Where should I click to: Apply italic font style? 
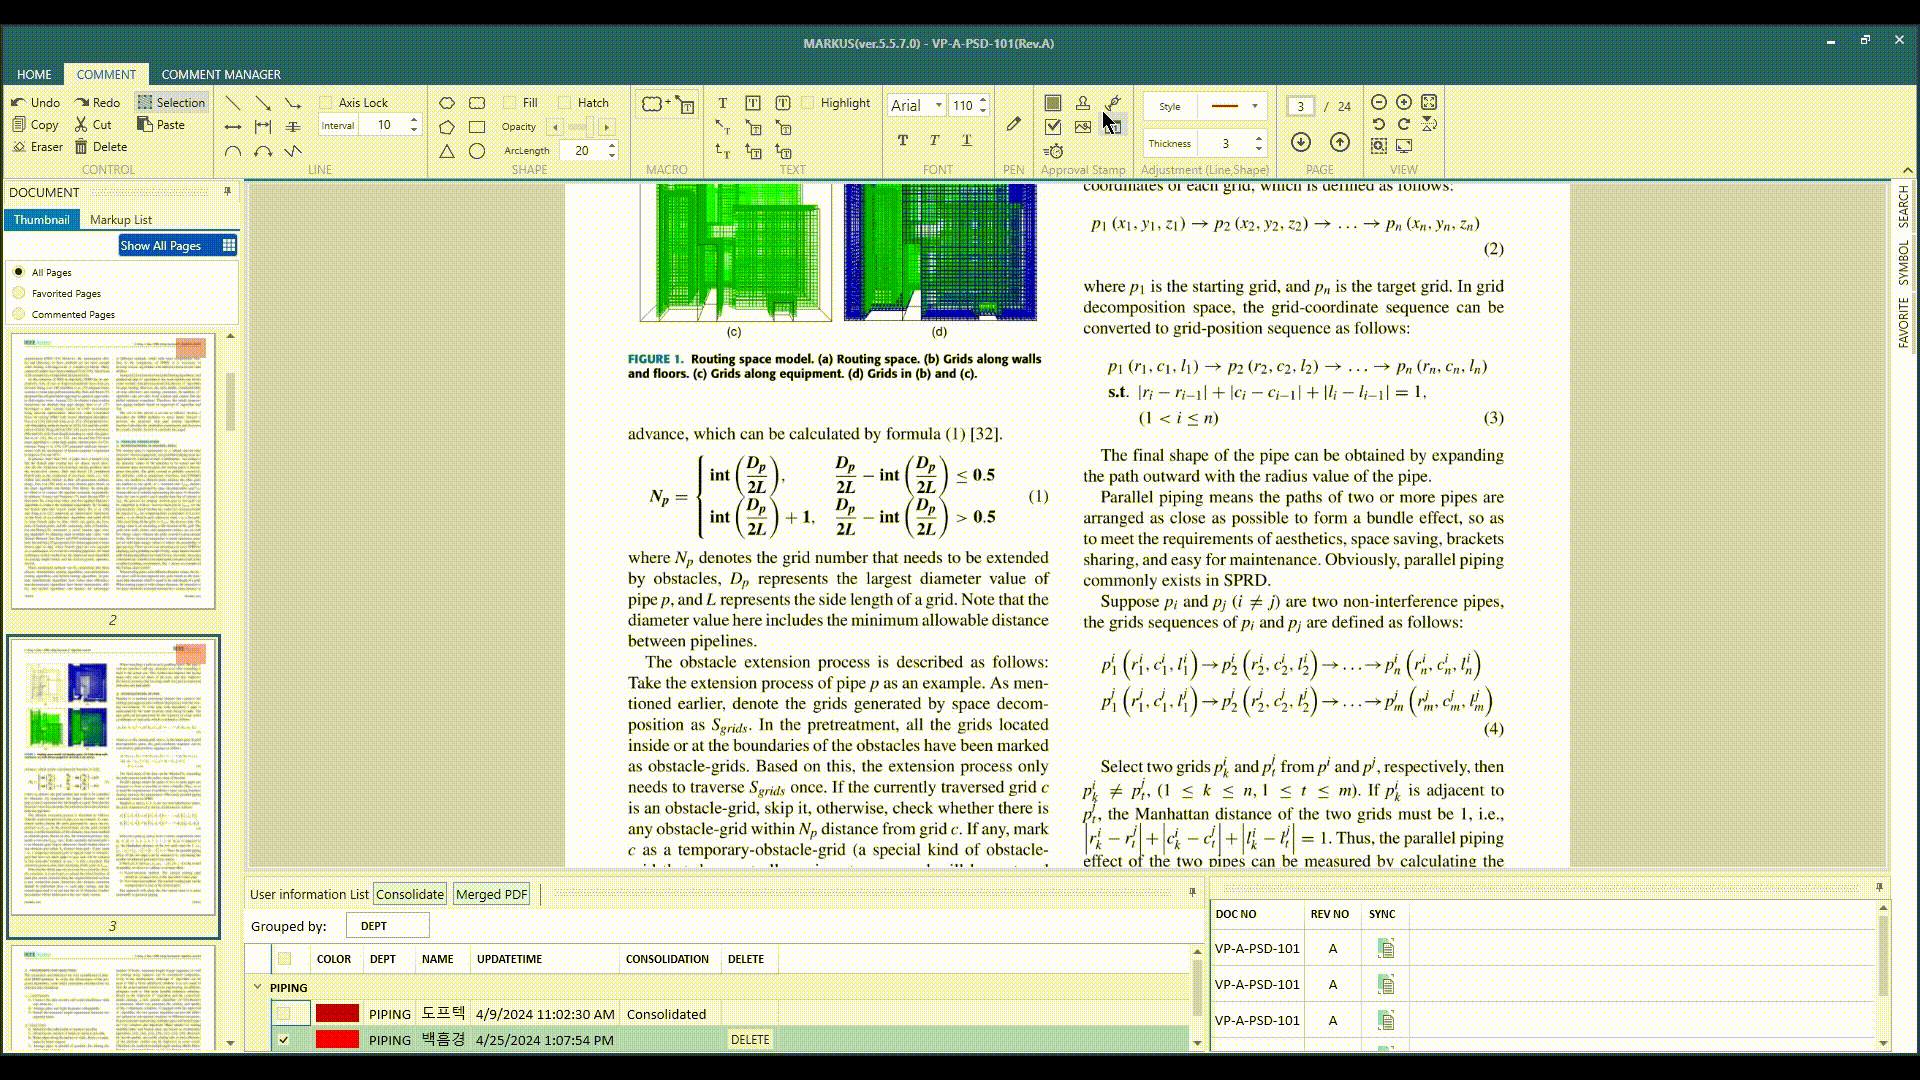[x=934, y=140]
